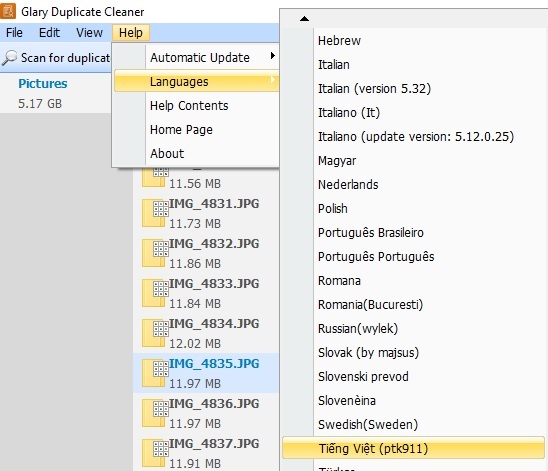Choose Português Brasileiro language

(x=413, y=233)
